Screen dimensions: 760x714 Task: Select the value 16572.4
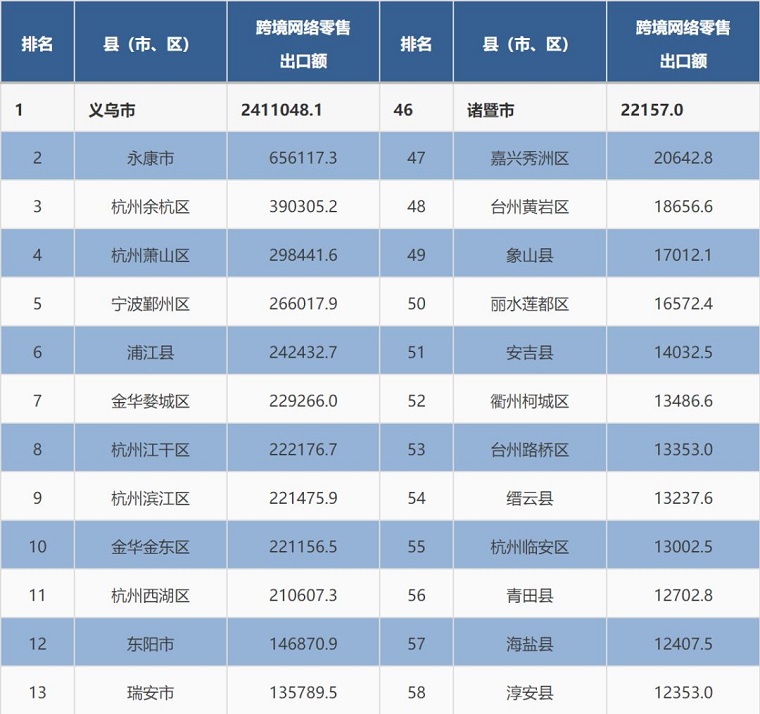click(683, 303)
